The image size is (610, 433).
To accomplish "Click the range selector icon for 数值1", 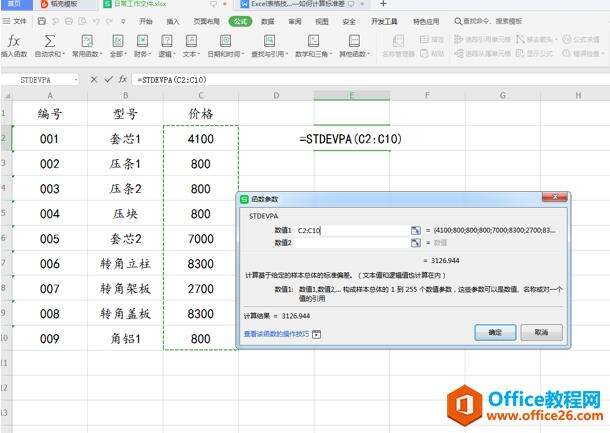I will 415,230.
